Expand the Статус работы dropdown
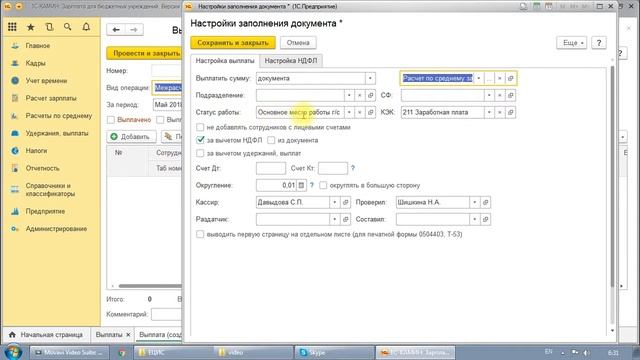Image resolution: width=640 pixels, height=360 pixels. 349,112
